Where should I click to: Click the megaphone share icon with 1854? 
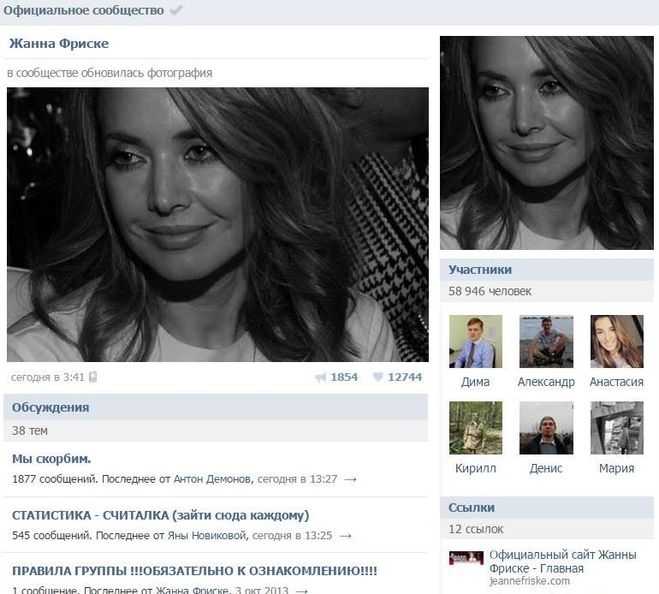[x=321, y=377]
